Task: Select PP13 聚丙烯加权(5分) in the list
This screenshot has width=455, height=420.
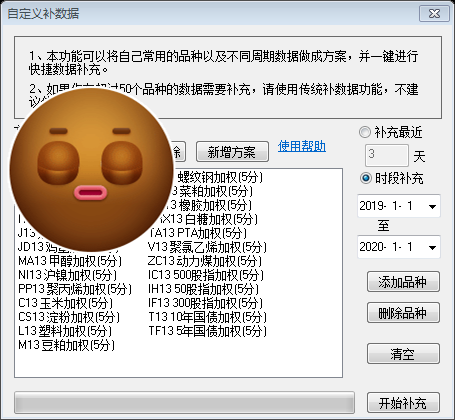Action: [75, 289]
